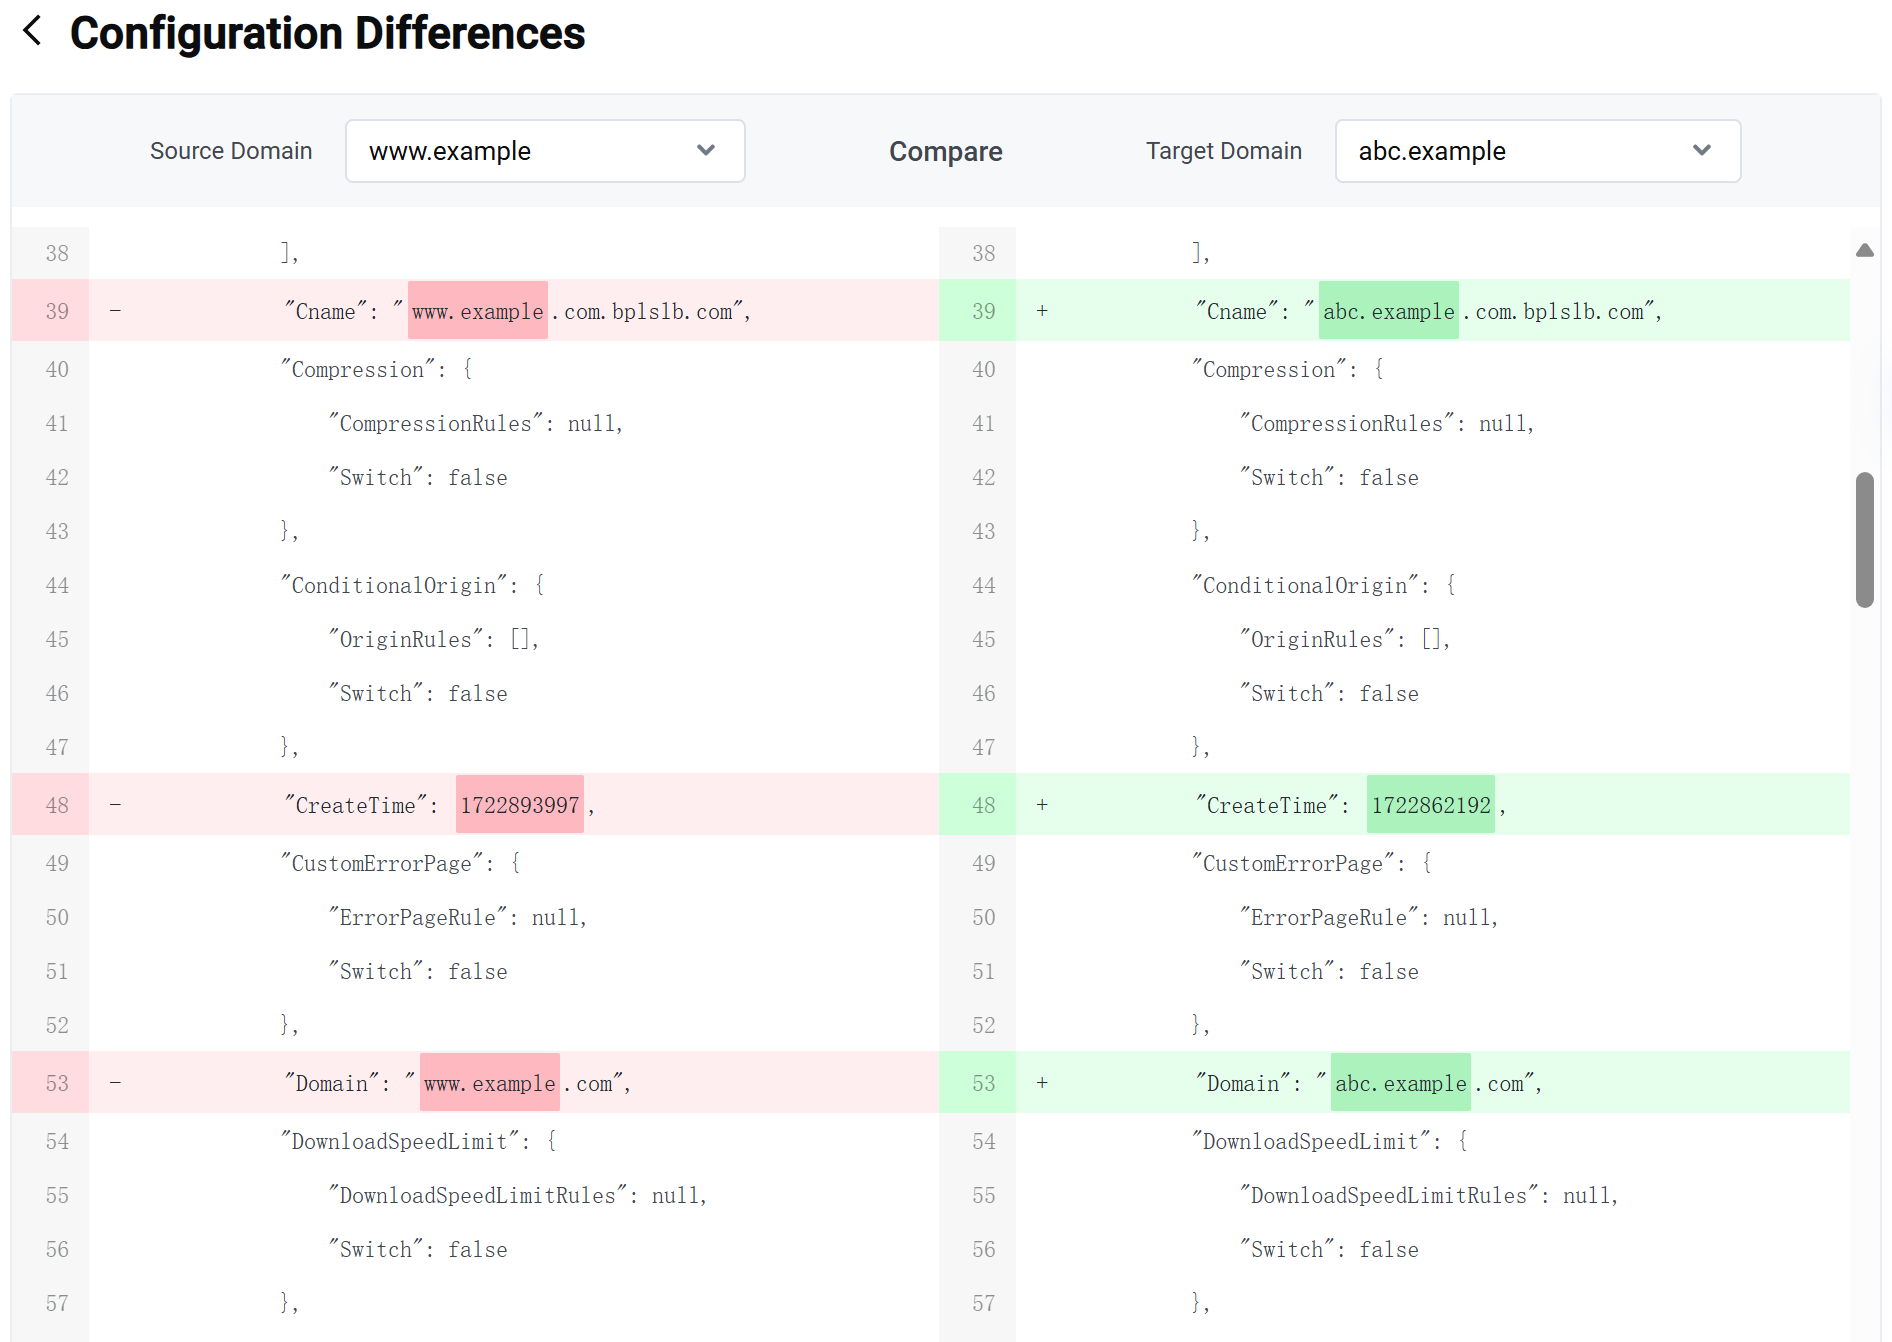
Task: Click line number 39 in left gutter
Action: click(x=57, y=311)
